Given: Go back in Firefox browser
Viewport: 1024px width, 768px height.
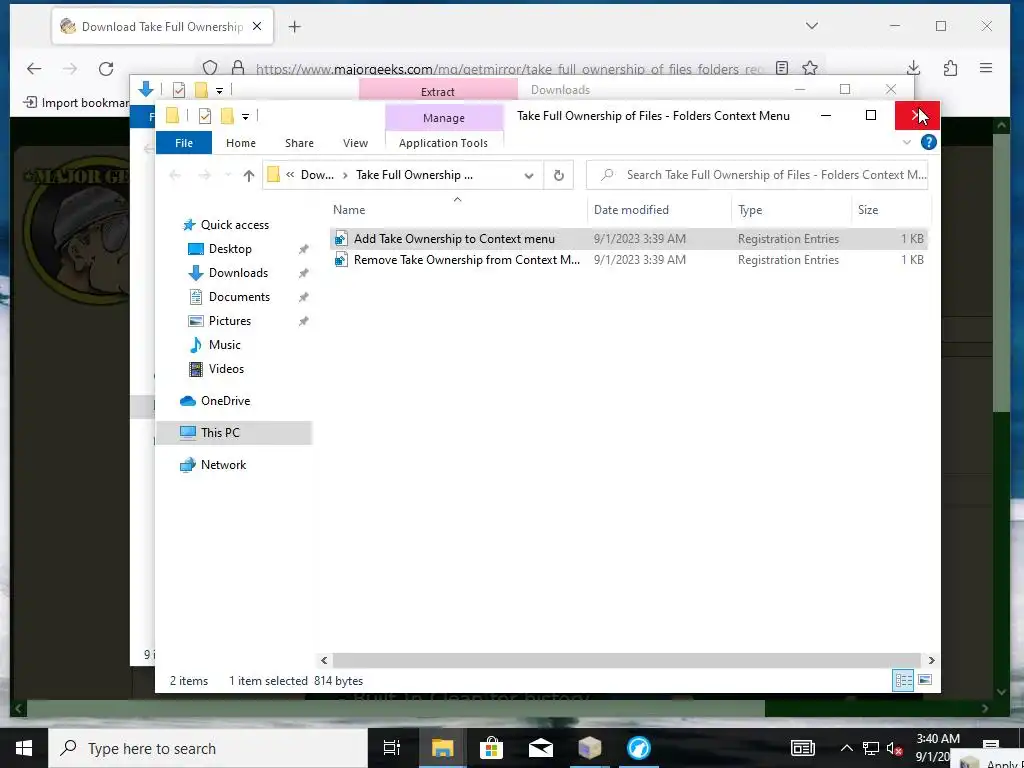Looking at the screenshot, I should [x=34, y=69].
